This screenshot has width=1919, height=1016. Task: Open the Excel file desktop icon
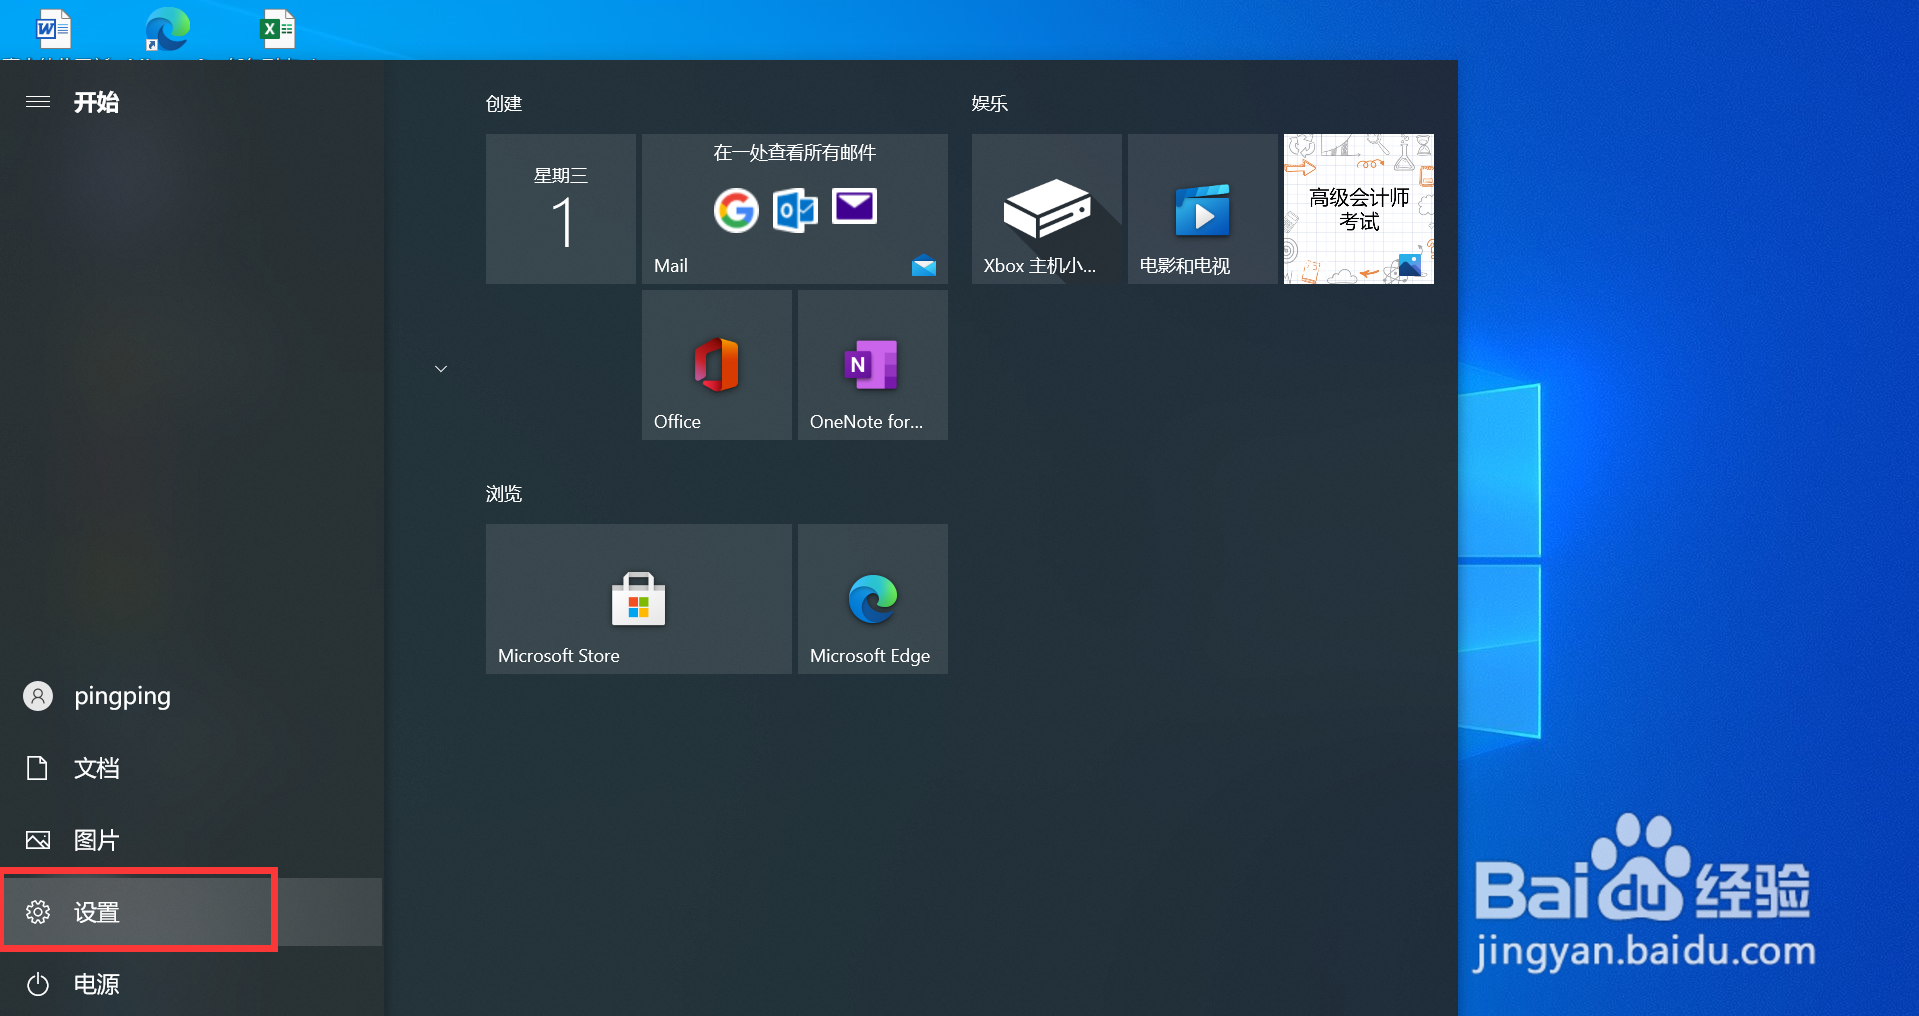click(278, 29)
